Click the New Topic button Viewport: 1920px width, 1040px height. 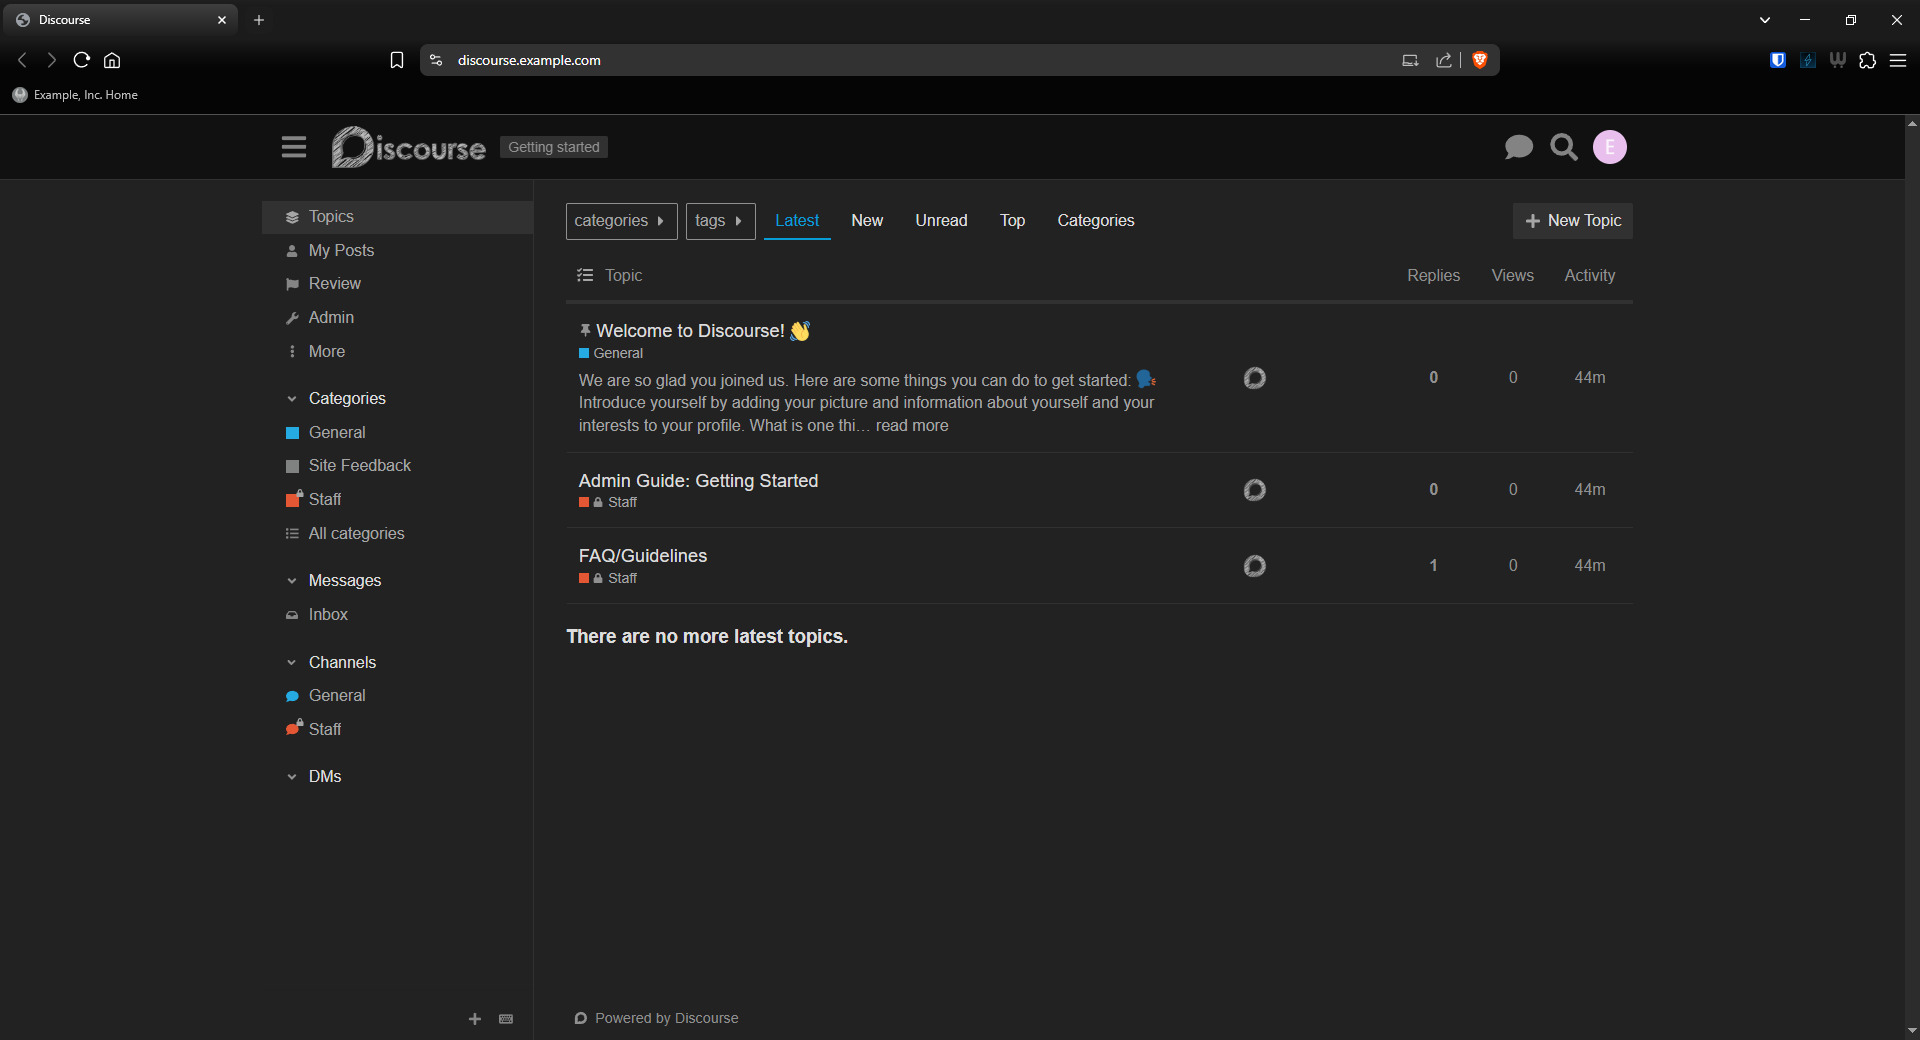(1572, 221)
